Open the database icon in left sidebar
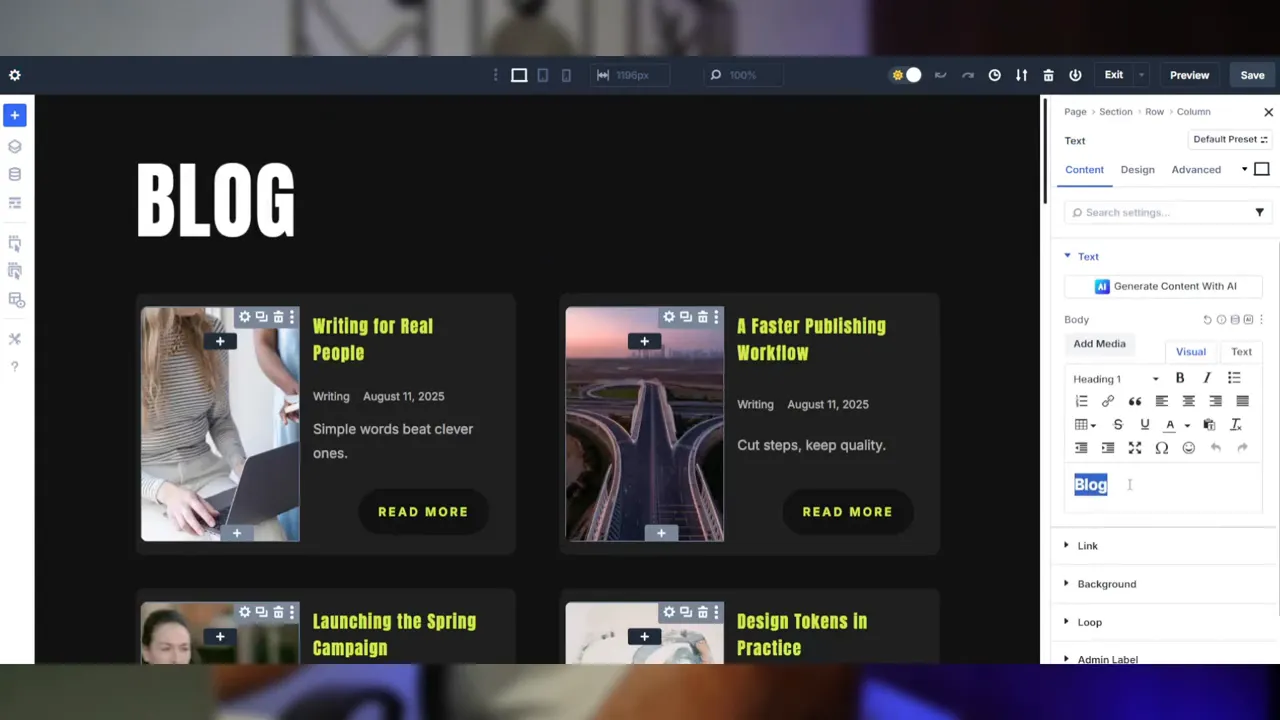 coord(14,174)
